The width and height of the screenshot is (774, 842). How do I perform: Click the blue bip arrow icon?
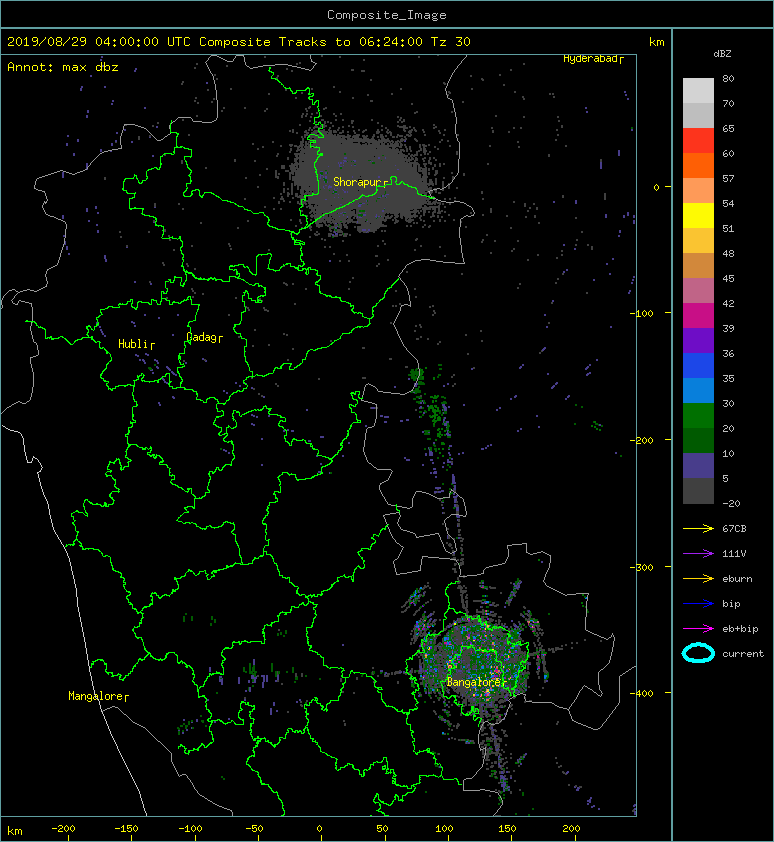coord(698,604)
